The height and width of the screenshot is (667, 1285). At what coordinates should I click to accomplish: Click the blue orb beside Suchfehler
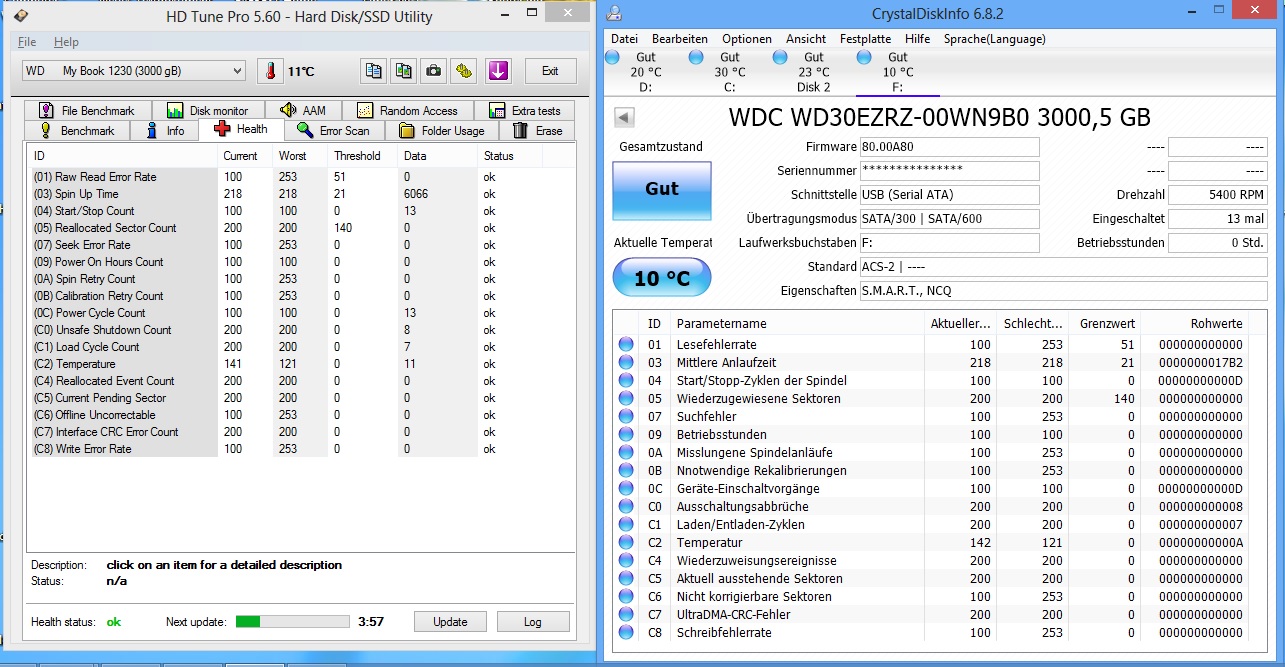coord(626,416)
